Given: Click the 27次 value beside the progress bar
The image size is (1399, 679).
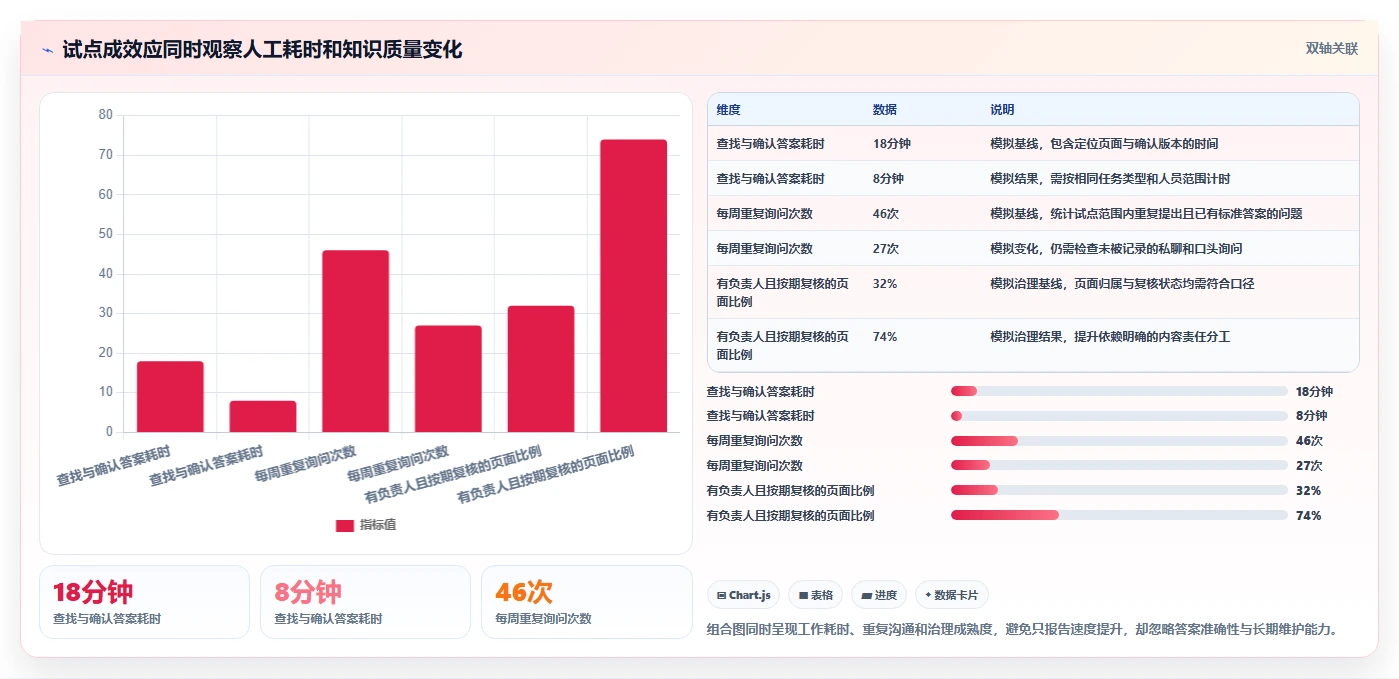Looking at the screenshot, I should [x=1309, y=466].
